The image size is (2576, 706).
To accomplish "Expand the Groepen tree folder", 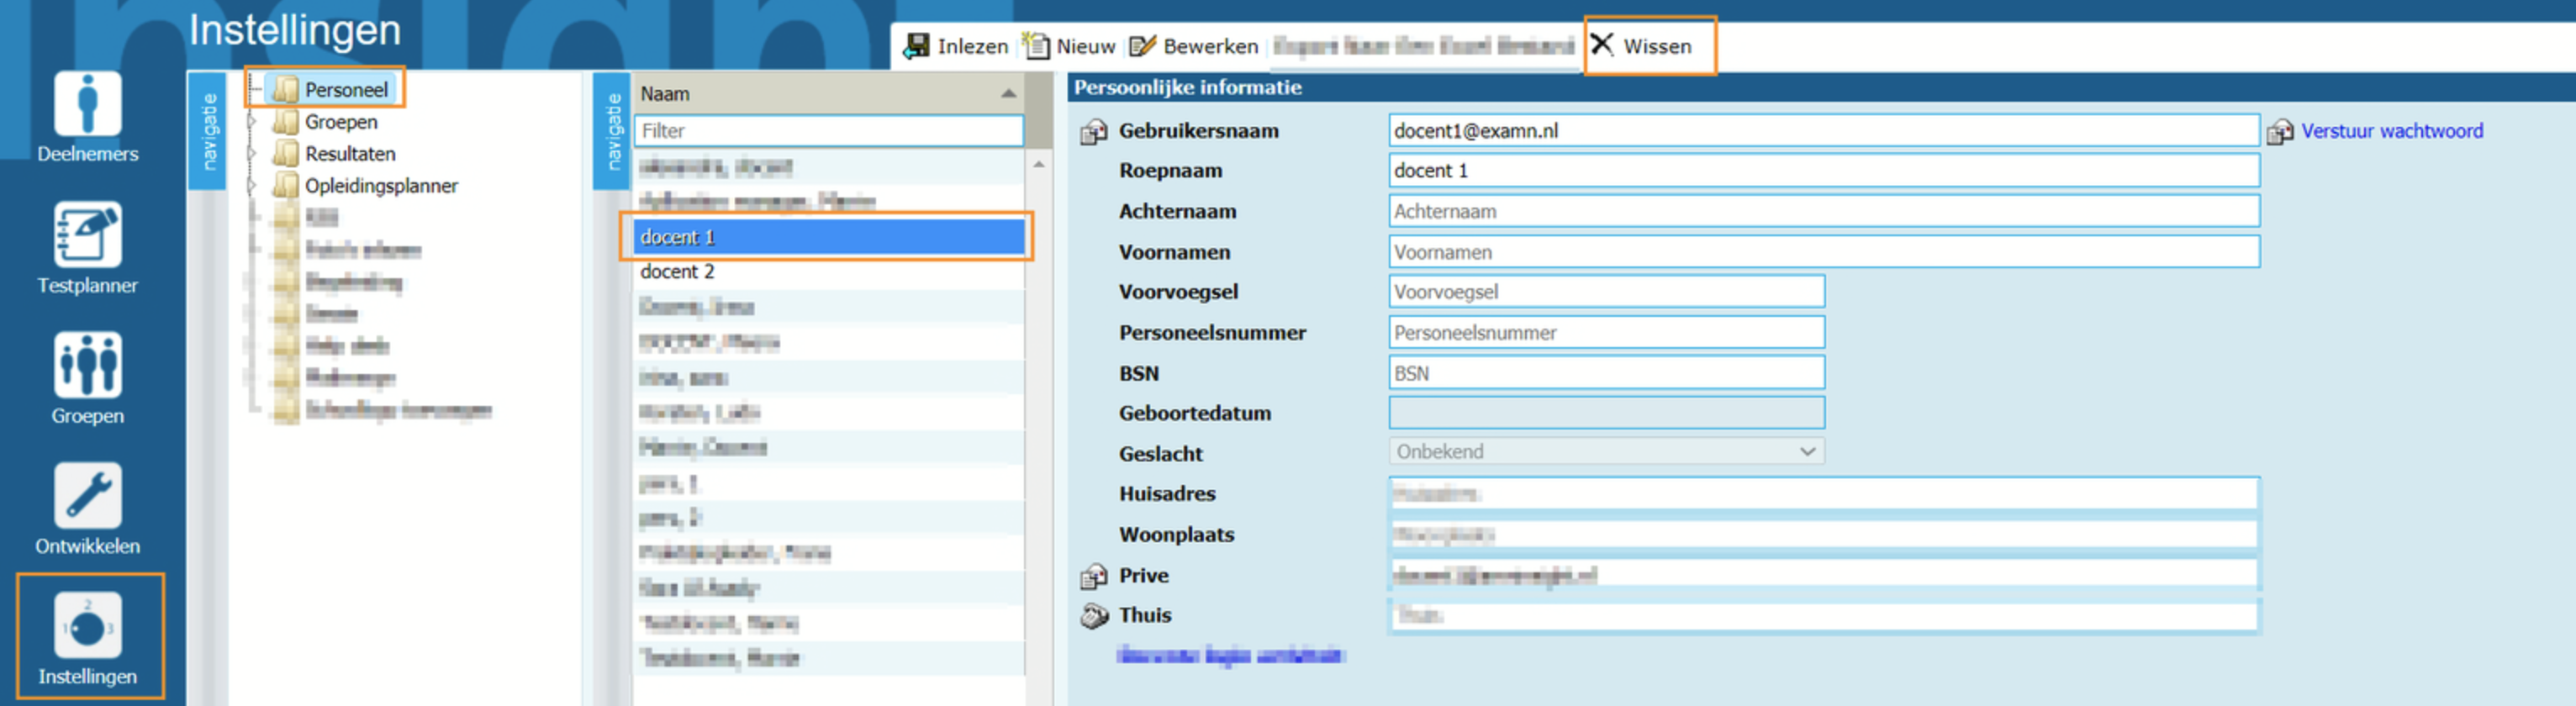I will tap(253, 122).
